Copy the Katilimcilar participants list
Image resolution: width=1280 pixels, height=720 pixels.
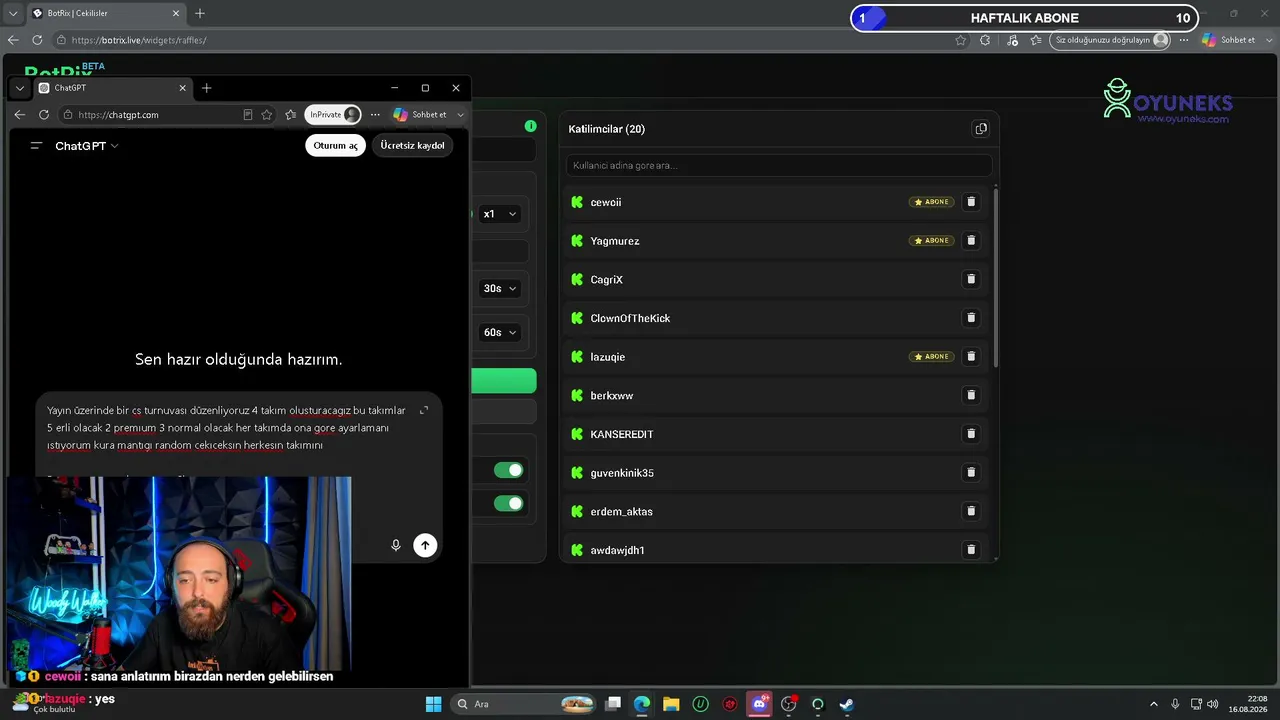click(x=980, y=129)
